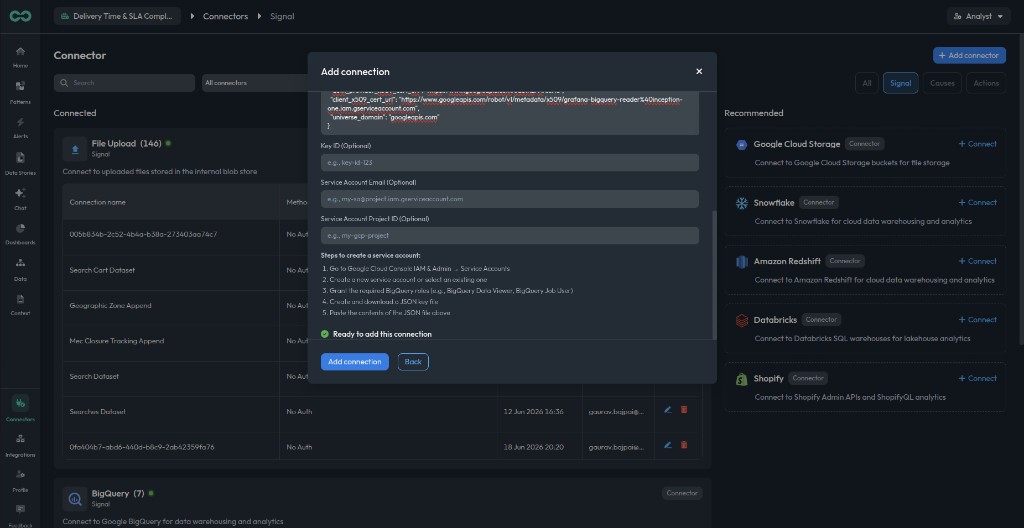
Task: Connect Databricks
Action: click(978, 320)
